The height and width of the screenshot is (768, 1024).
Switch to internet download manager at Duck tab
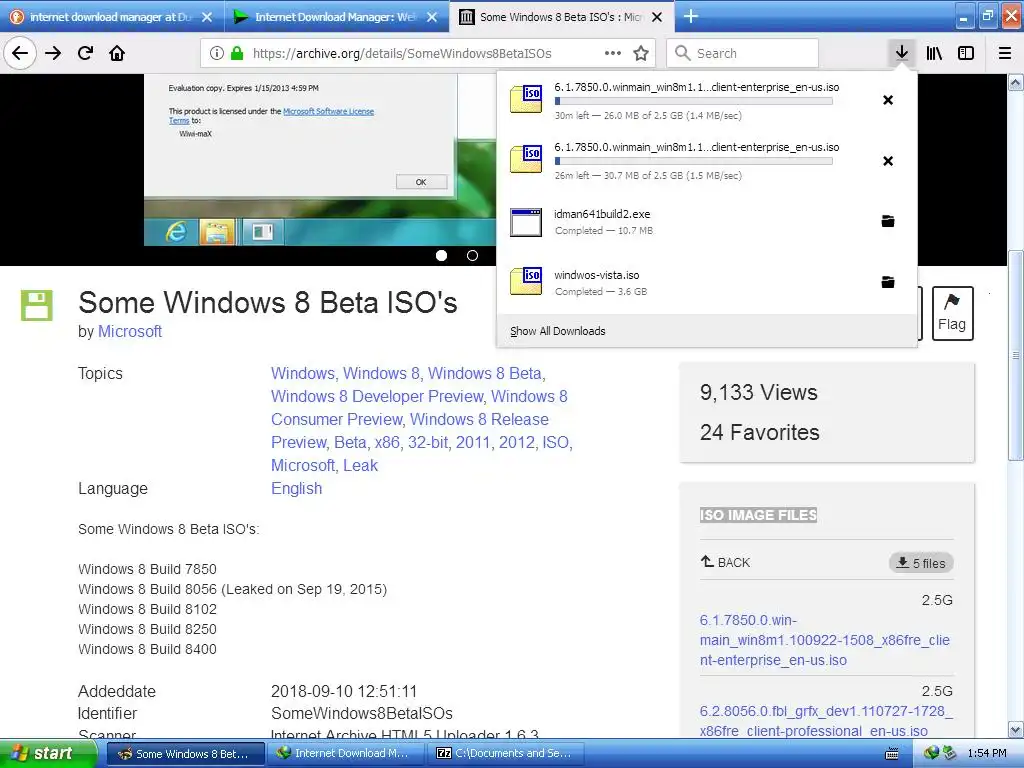pos(110,17)
